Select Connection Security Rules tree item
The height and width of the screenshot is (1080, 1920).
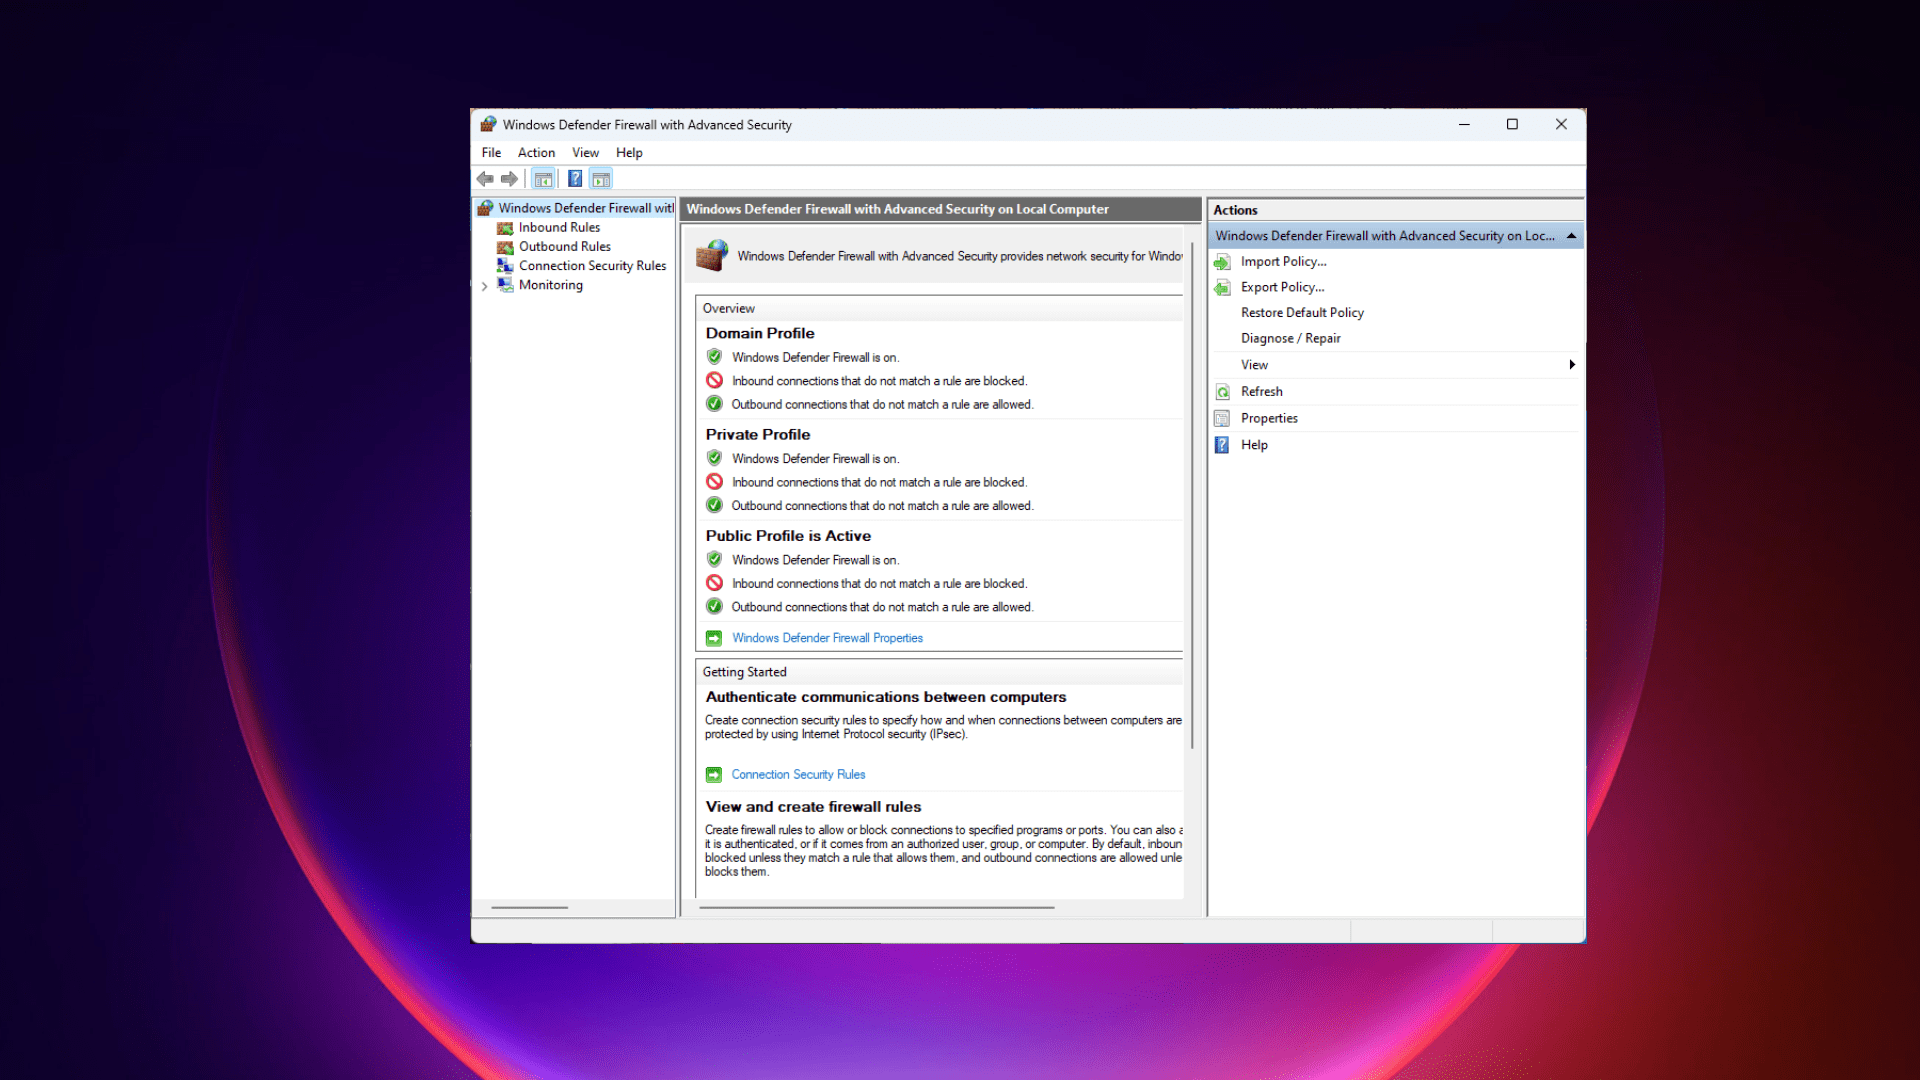(592, 266)
